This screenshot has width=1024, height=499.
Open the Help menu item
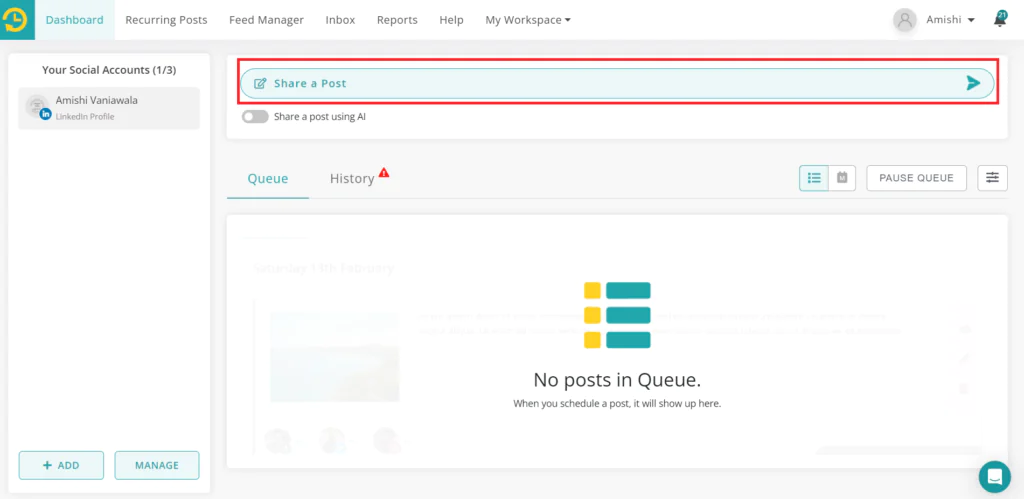451,20
